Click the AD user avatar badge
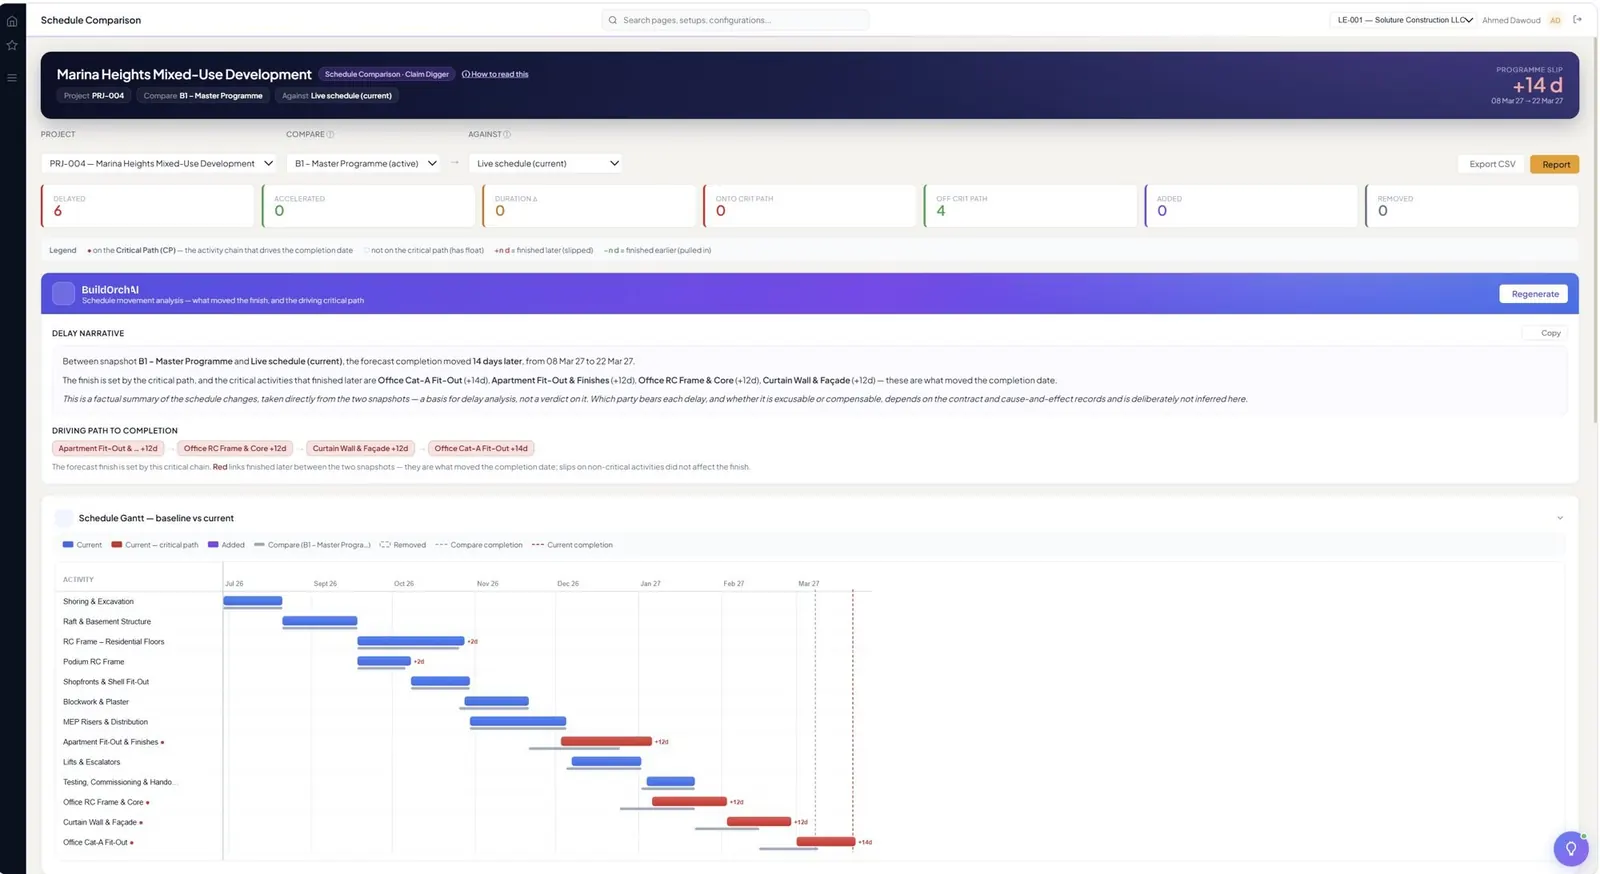This screenshot has width=1600, height=874. click(1555, 20)
